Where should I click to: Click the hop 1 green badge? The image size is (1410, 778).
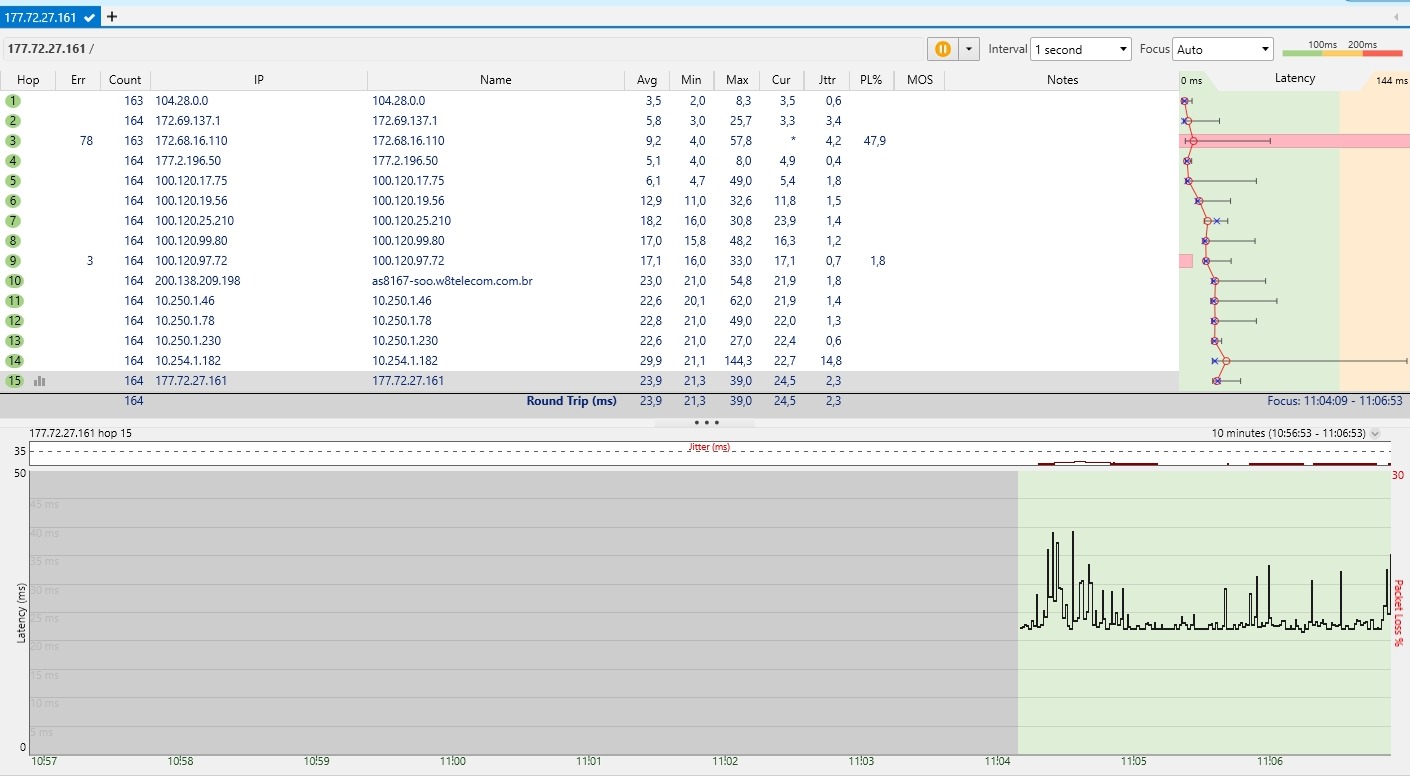click(x=13, y=101)
